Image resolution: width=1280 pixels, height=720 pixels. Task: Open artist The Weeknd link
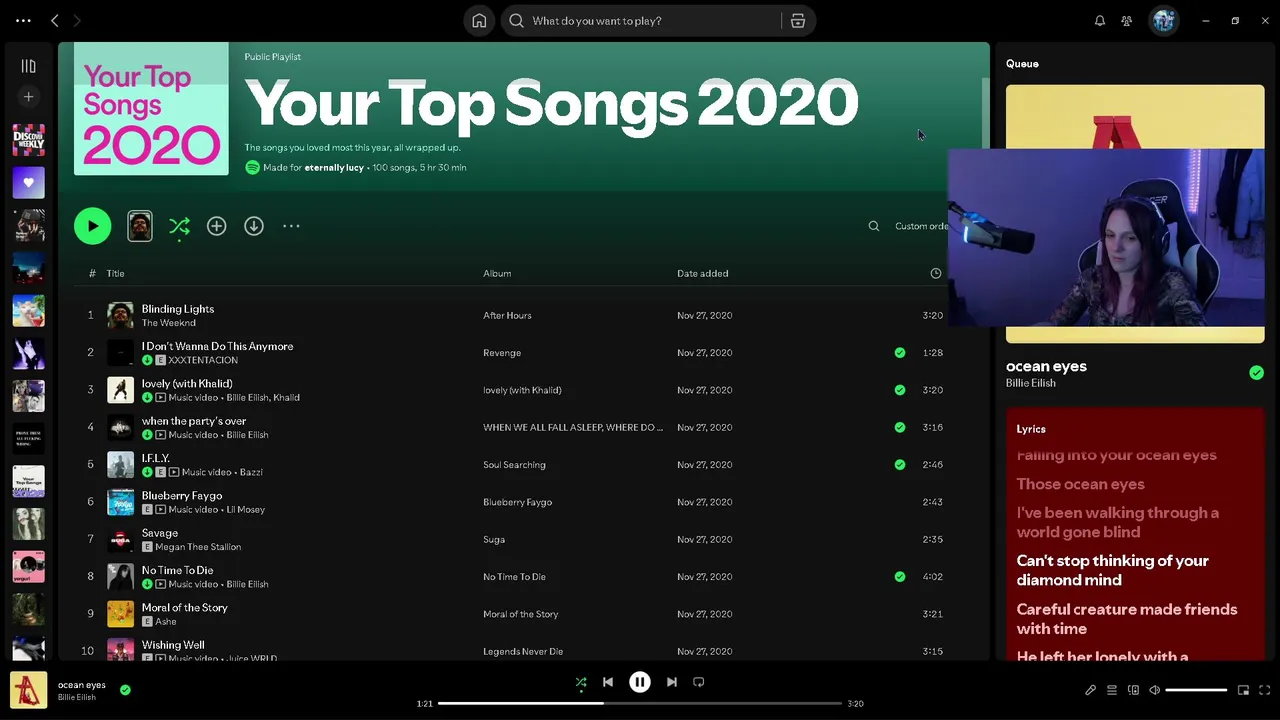[x=168, y=323]
